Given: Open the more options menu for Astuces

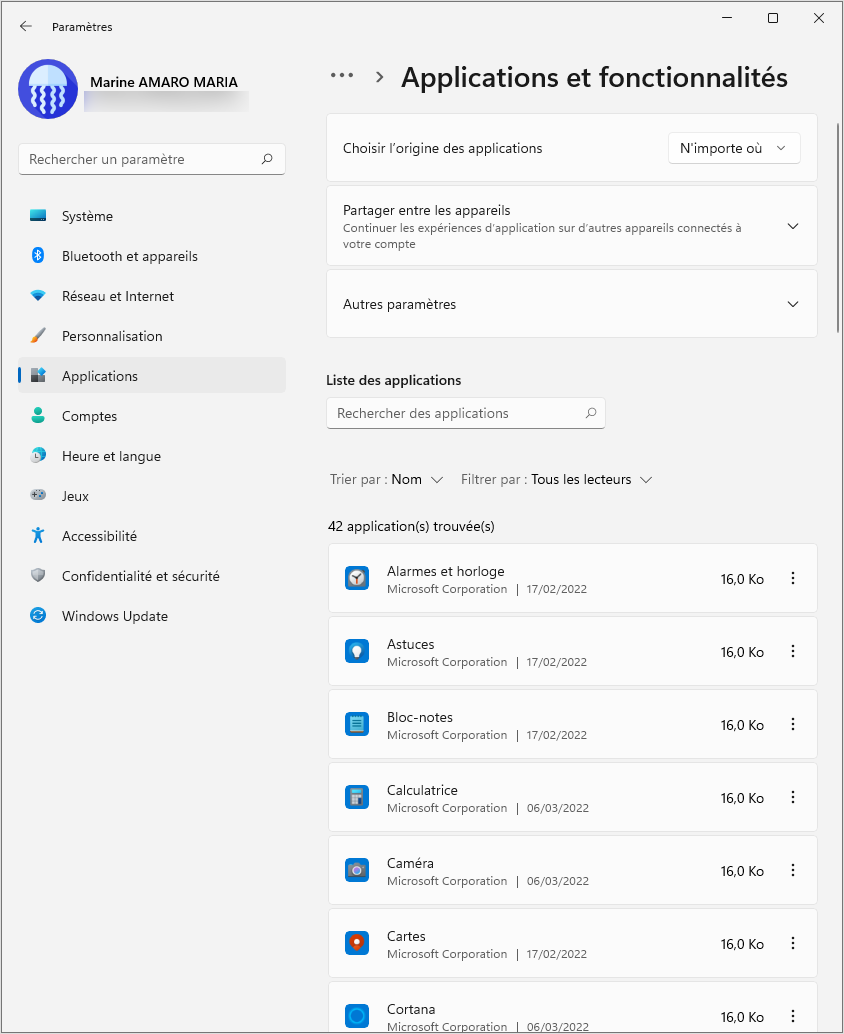Looking at the screenshot, I should pyautogui.click(x=793, y=652).
